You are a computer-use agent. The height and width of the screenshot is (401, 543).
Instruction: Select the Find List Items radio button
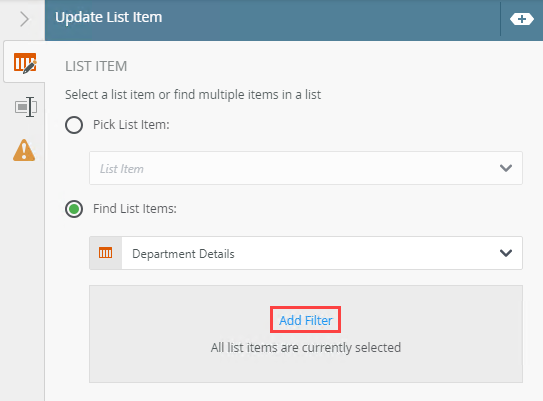click(74, 209)
